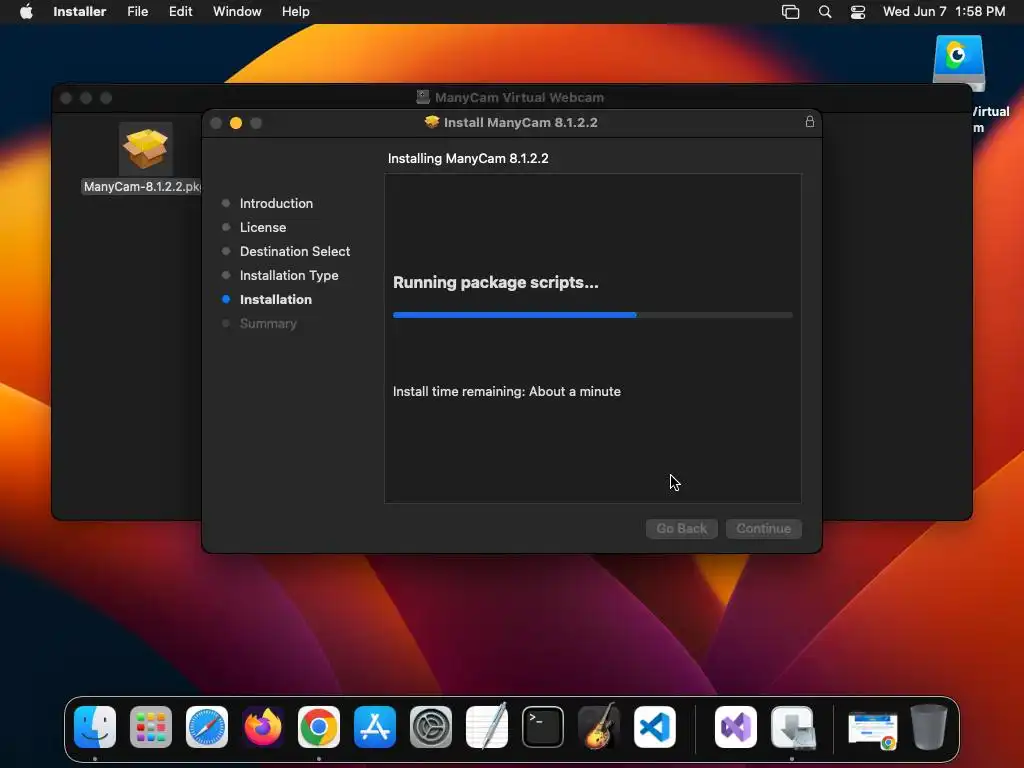1024x768 pixels.
Task: Click the Go Back button
Action: (682, 528)
